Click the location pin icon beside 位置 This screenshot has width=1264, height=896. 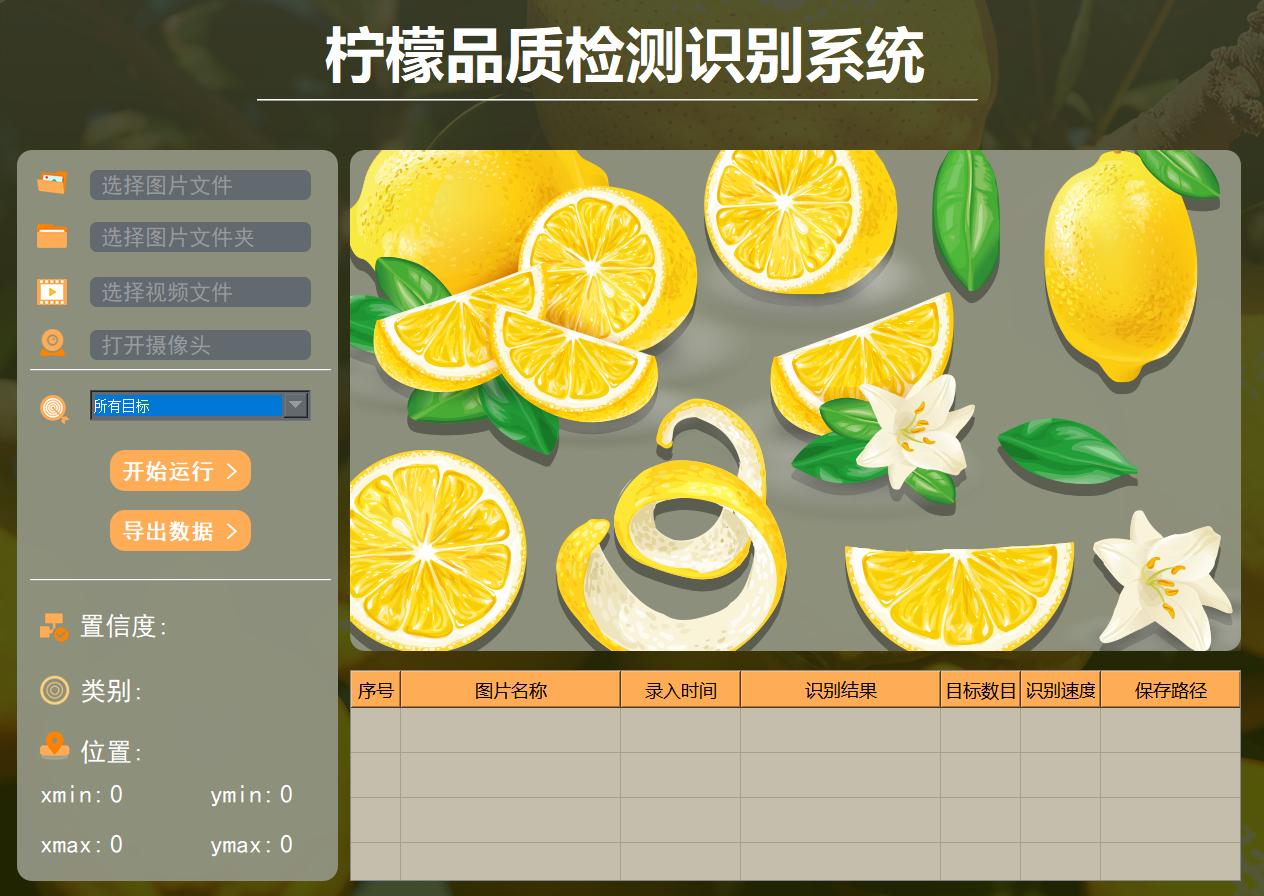54,746
